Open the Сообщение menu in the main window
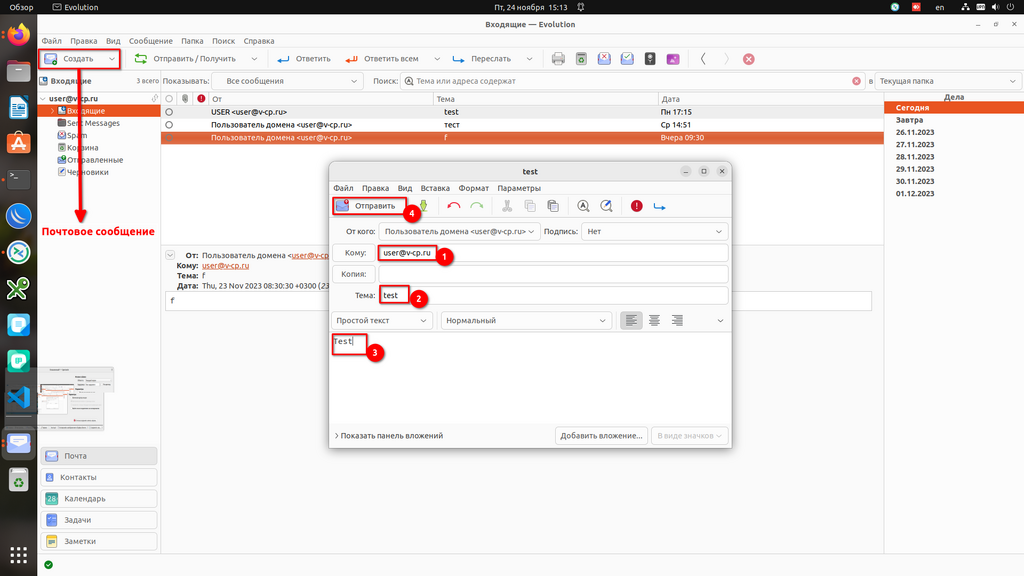The image size is (1024, 576). tap(150, 41)
